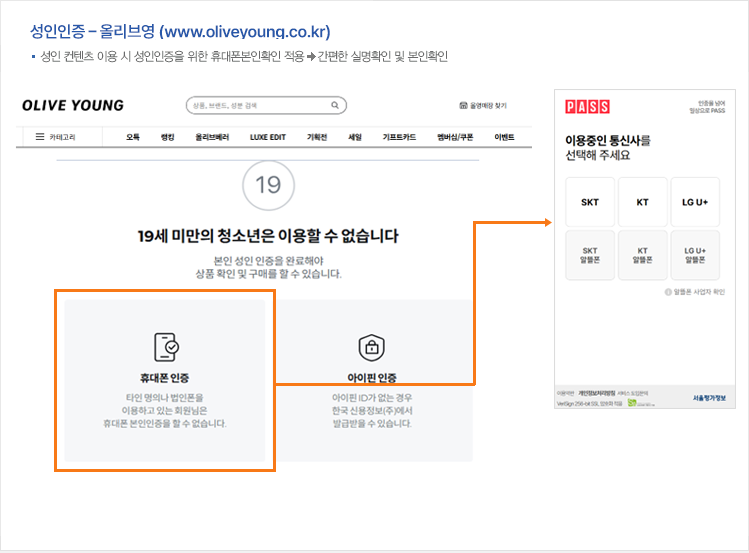Open the 멤버십/쿠폰 menu item

tap(455, 137)
